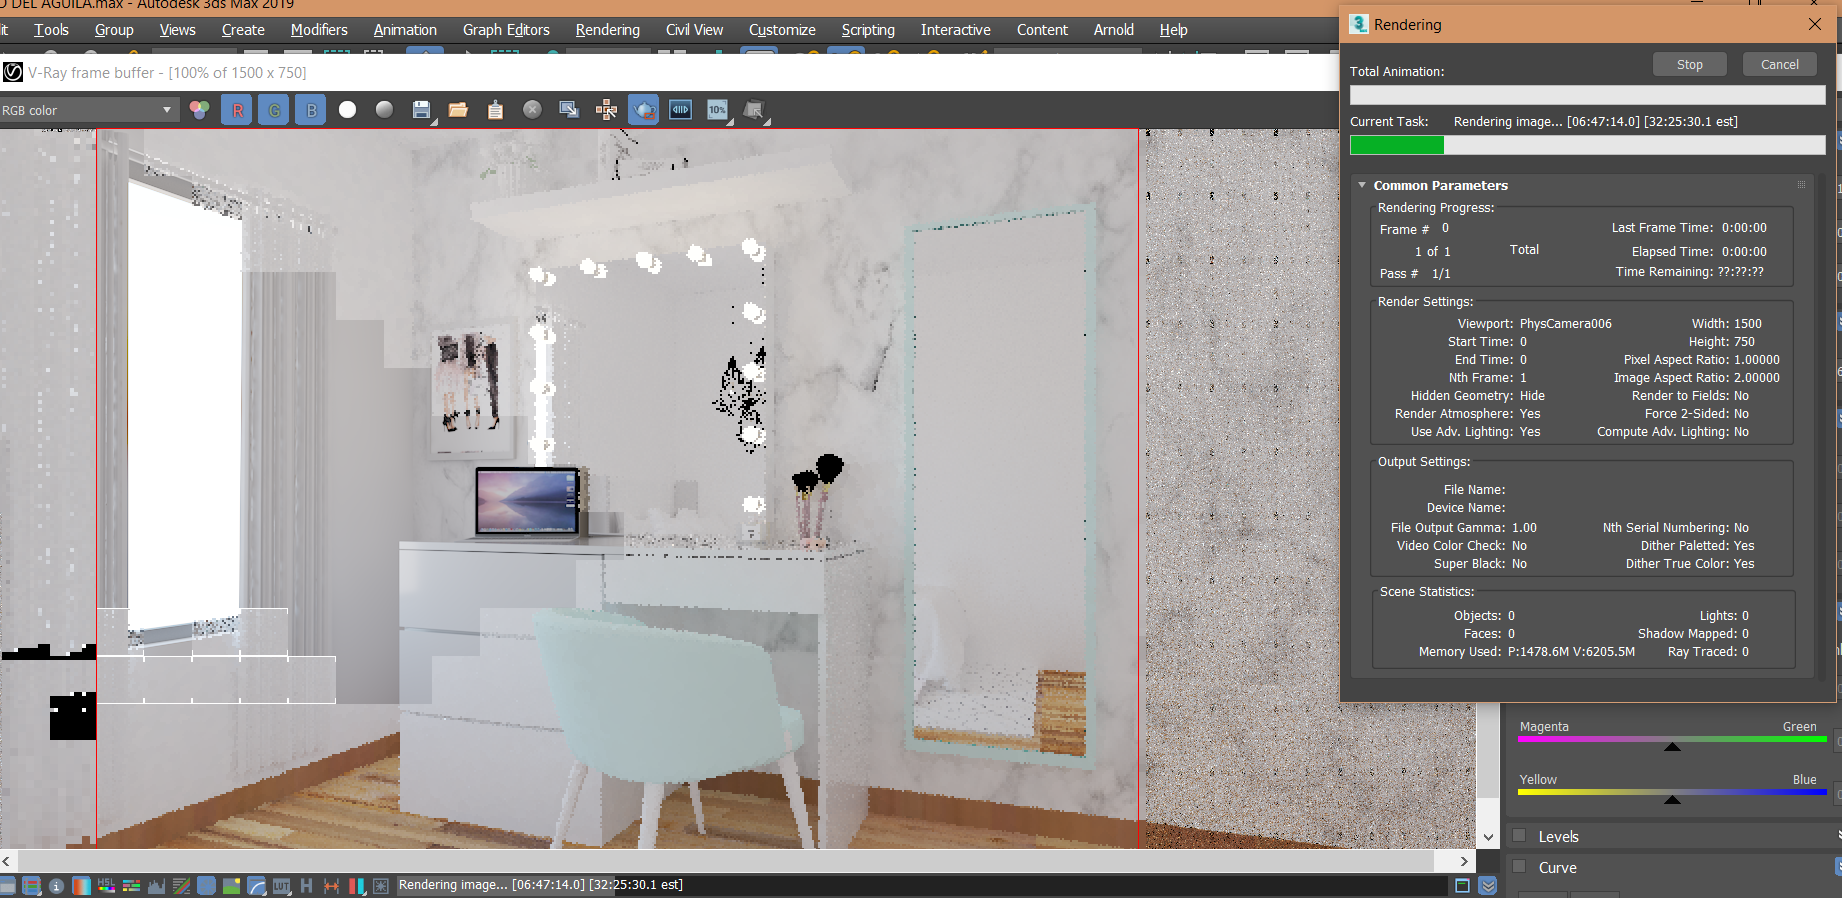Show the history H icon
Screen dimensions: 1842x898
click(306, 885)
